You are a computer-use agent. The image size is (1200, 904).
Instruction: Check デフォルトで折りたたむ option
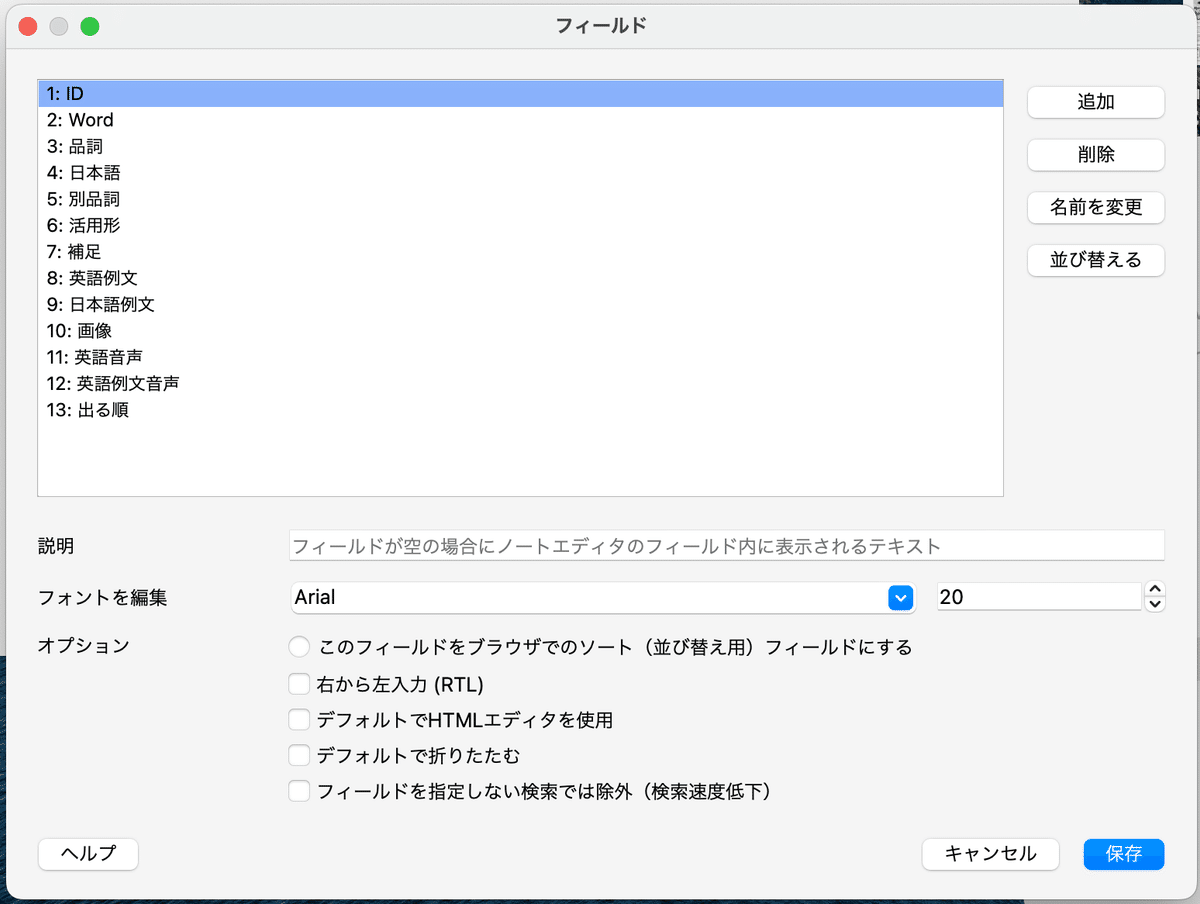tap(299, 755)
